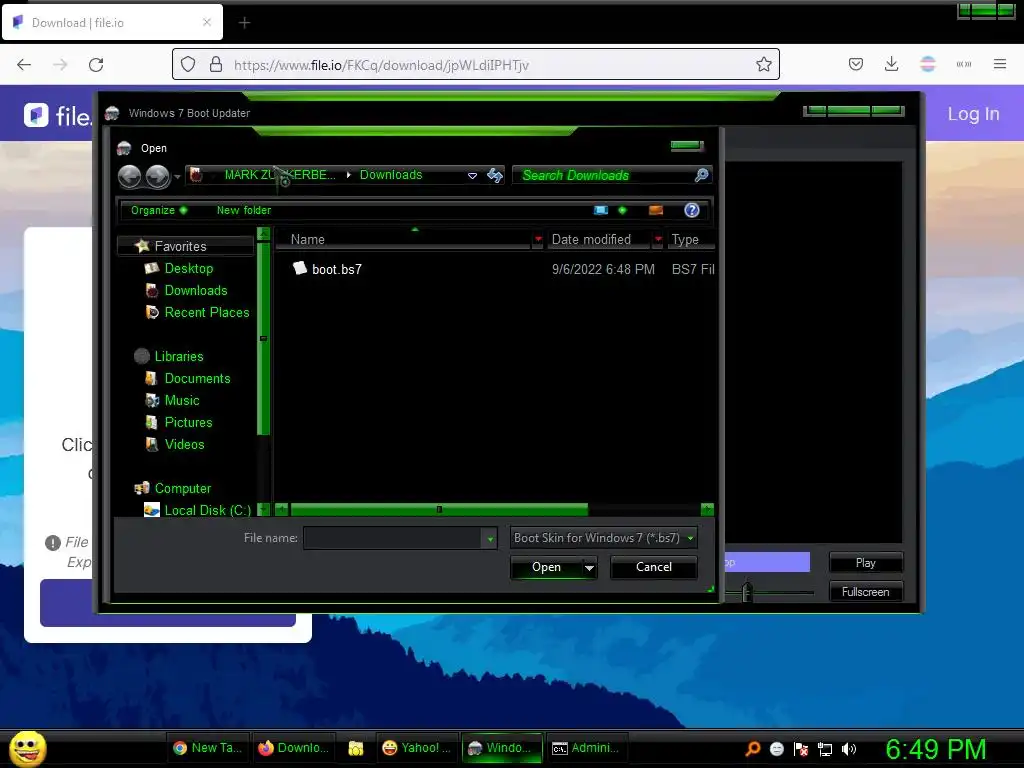Expand the address bar path dropdown

(x=472, y=176)
